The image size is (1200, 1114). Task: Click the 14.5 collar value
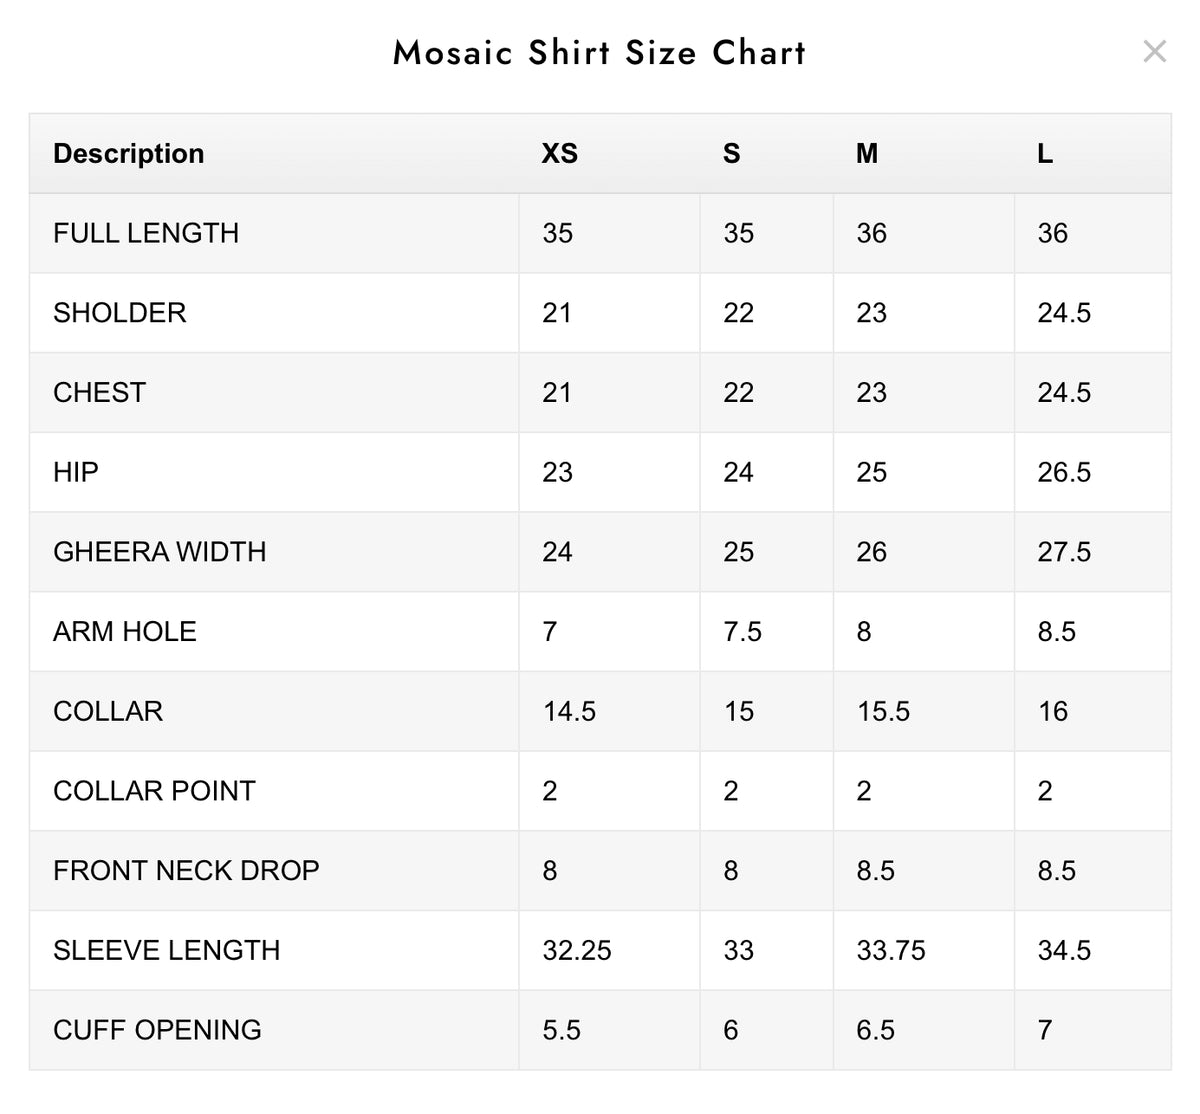click(x=569, y=711)
